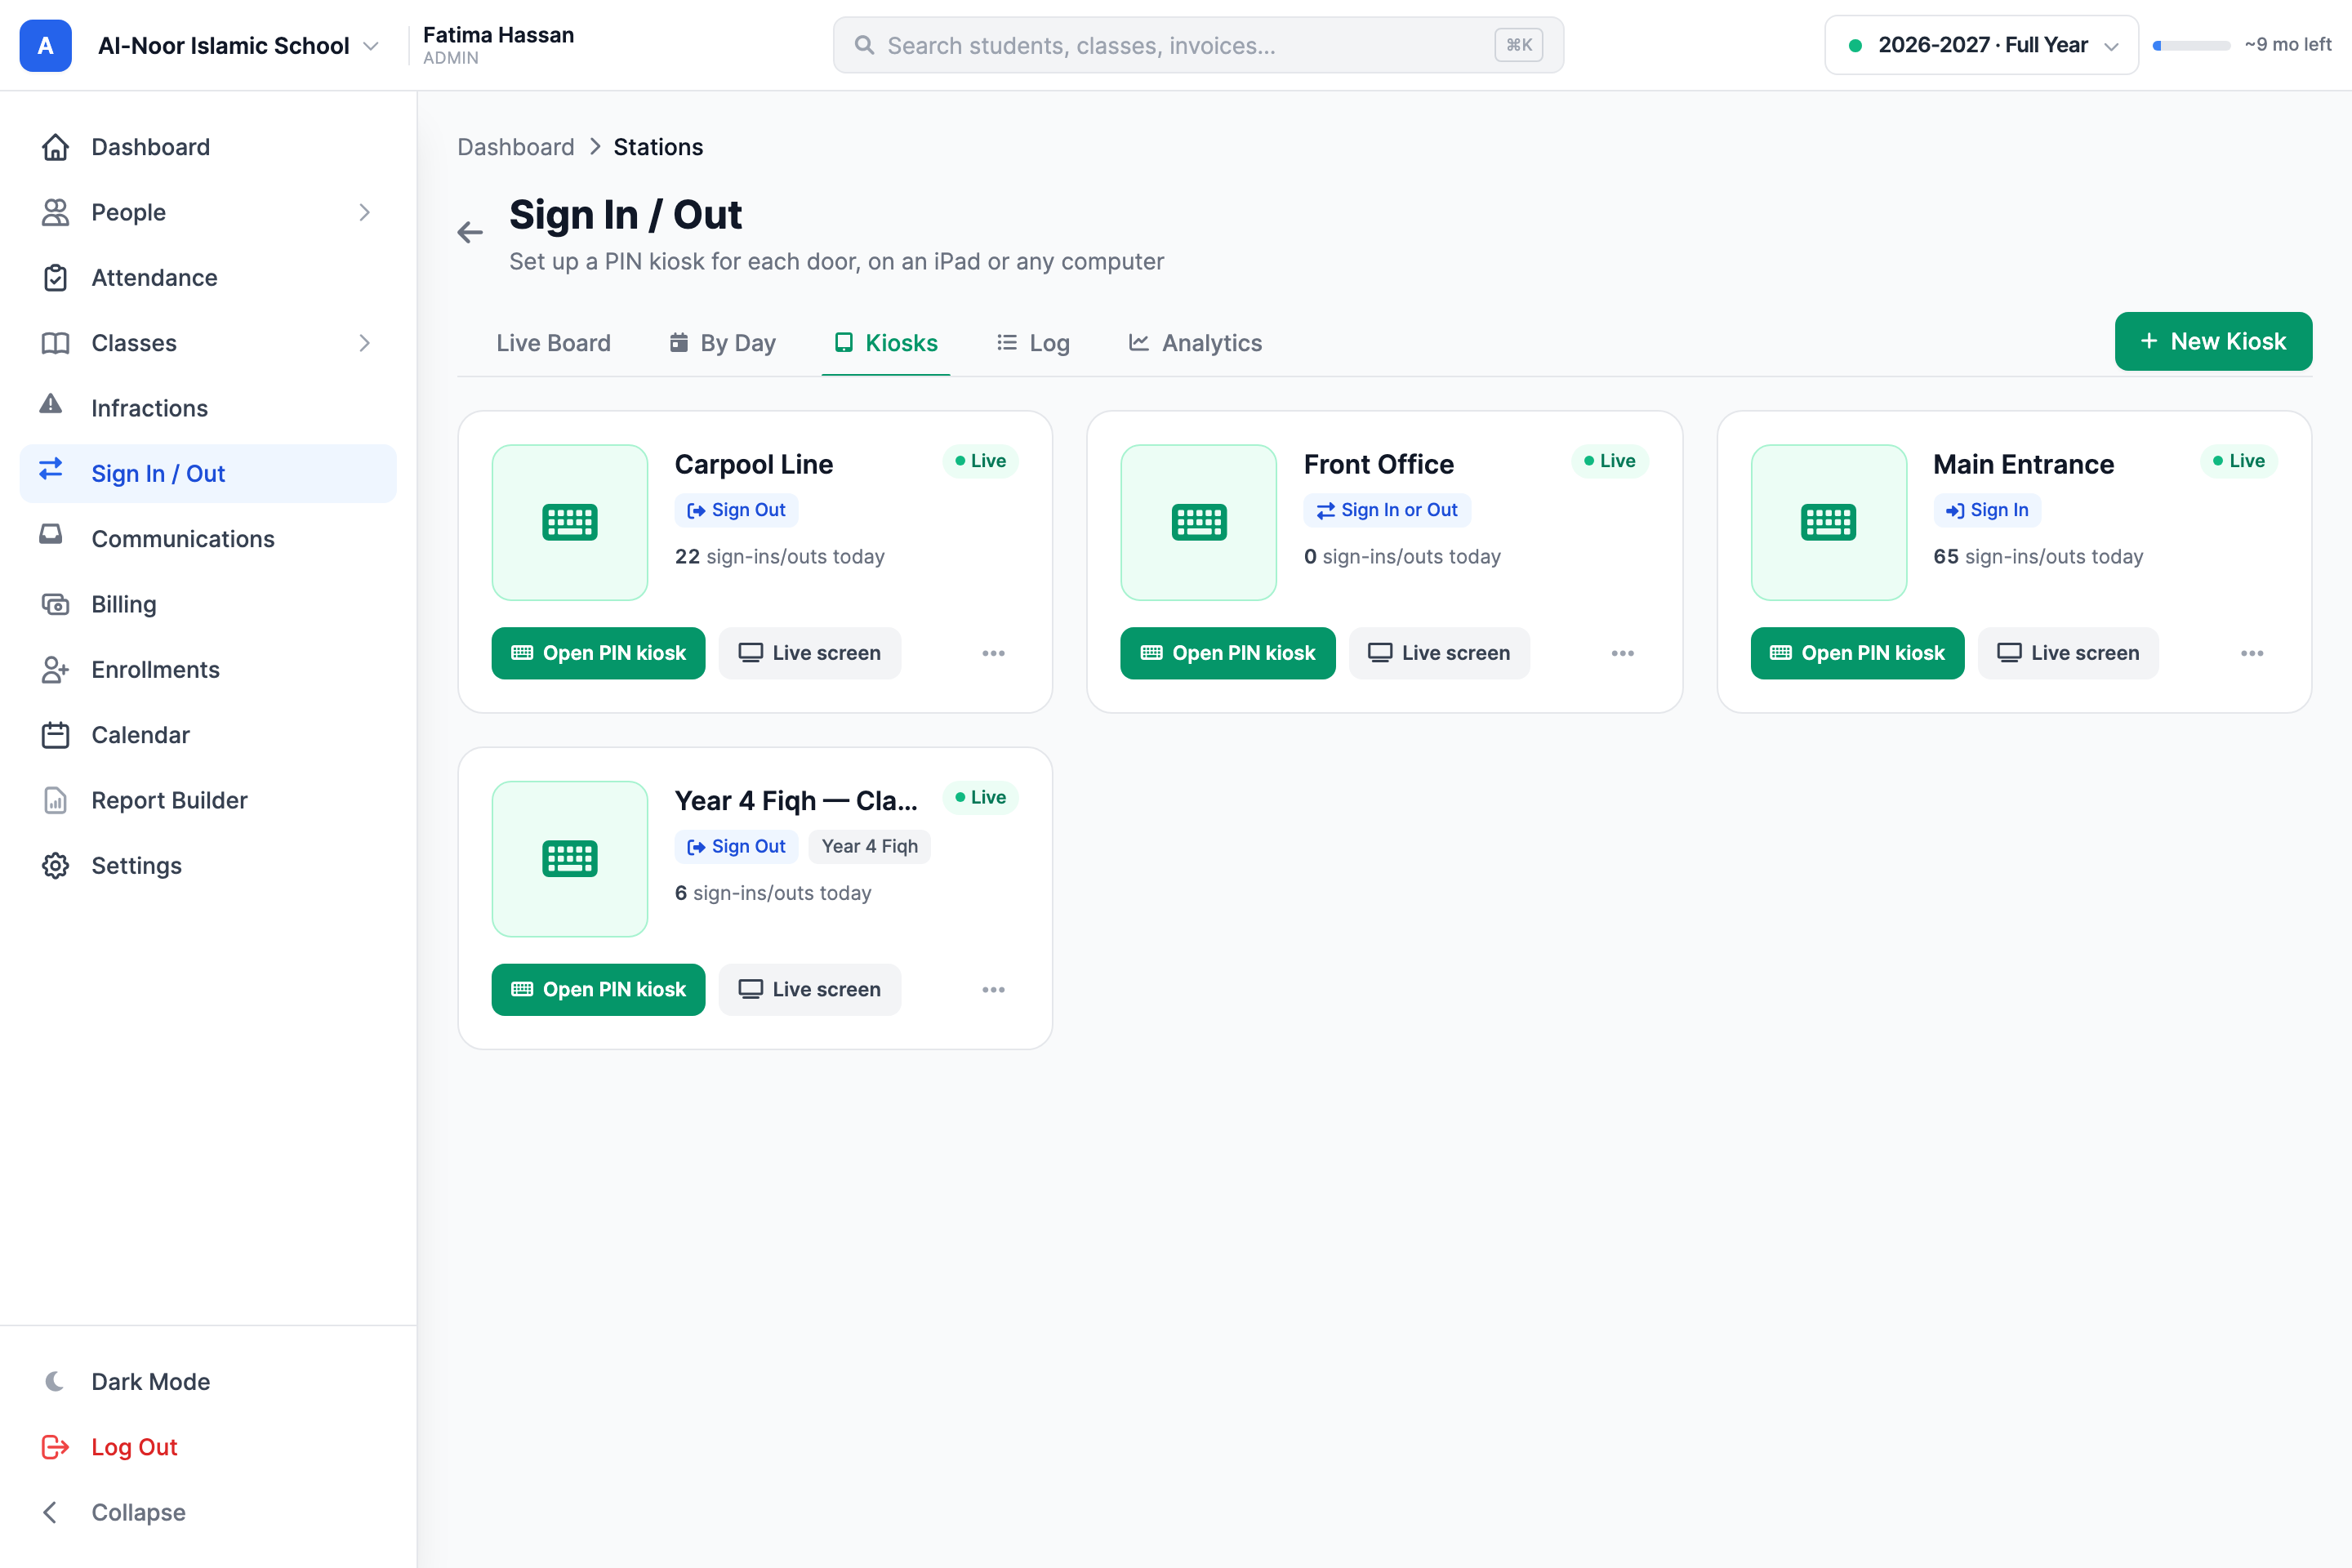This screenshot has width=2352, height=1568.
Task: Click Main Entrance Sign In badge
Action: click(1986, 510)
